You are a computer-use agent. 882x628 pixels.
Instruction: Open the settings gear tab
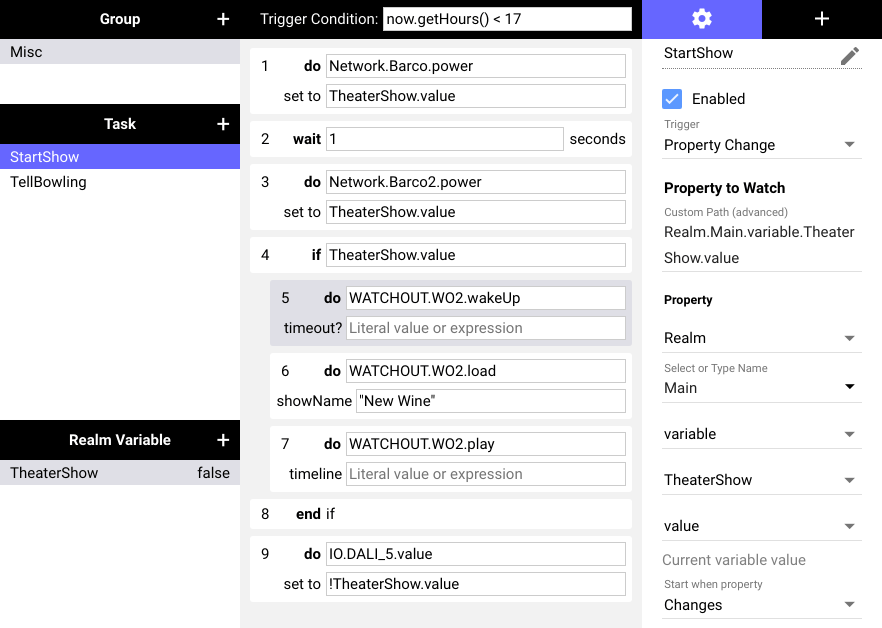point(701,19)
